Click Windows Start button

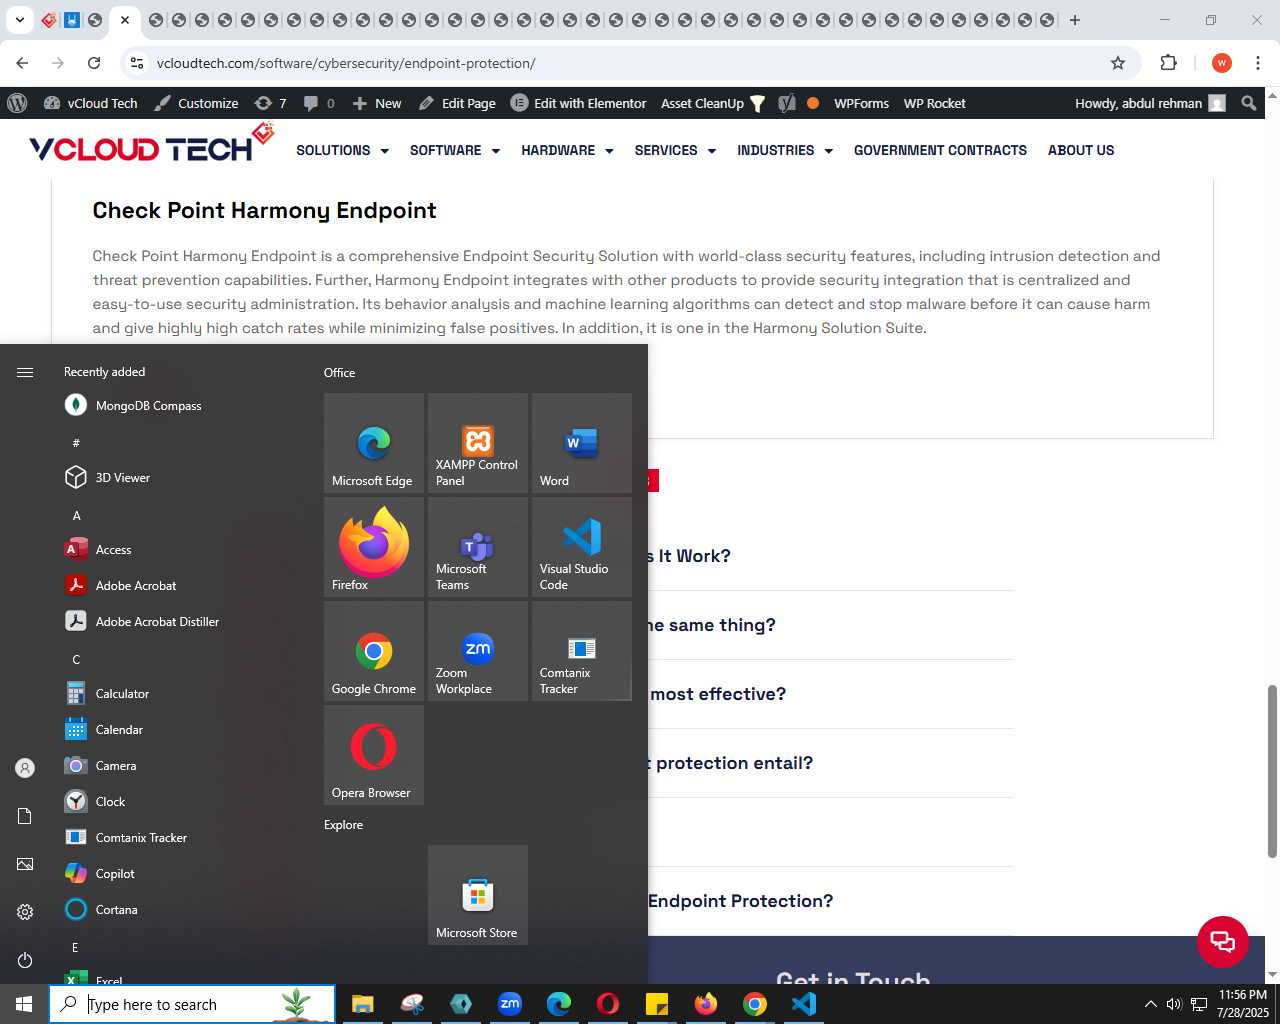24,1004
